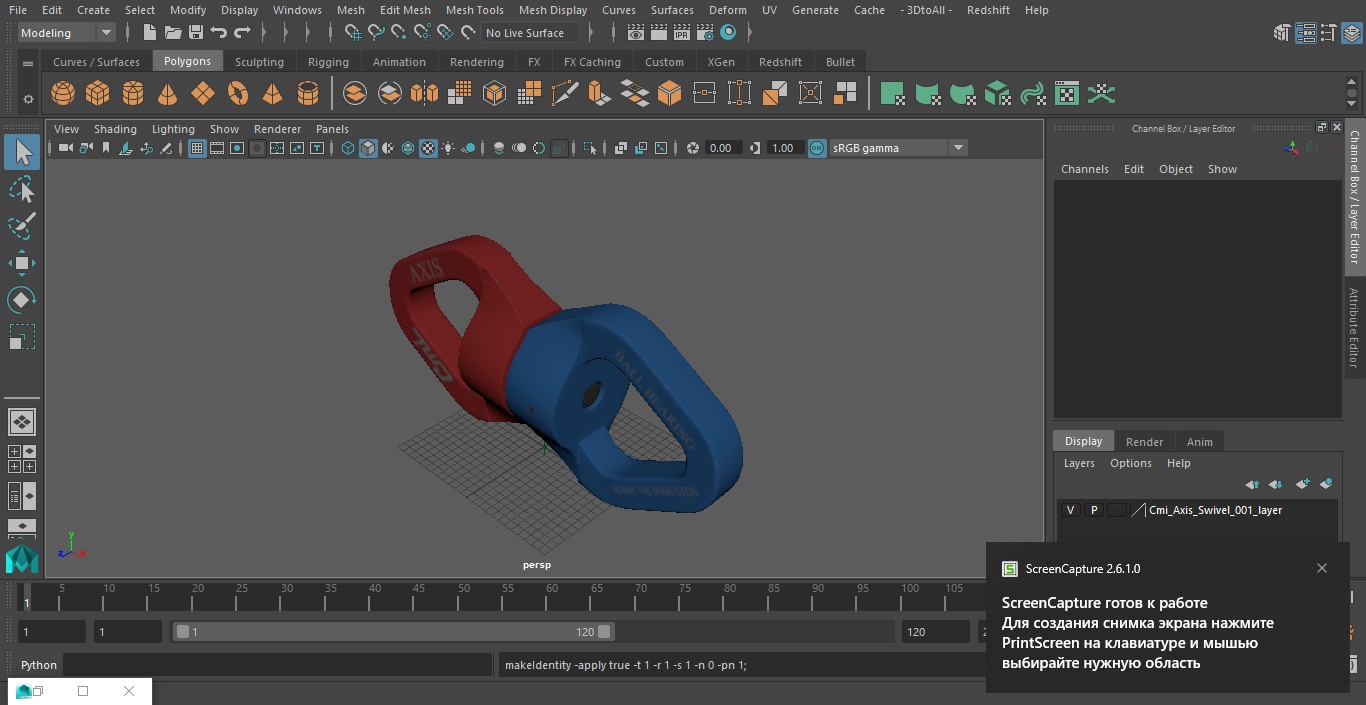Click the Save scene icon

[196, 33]
